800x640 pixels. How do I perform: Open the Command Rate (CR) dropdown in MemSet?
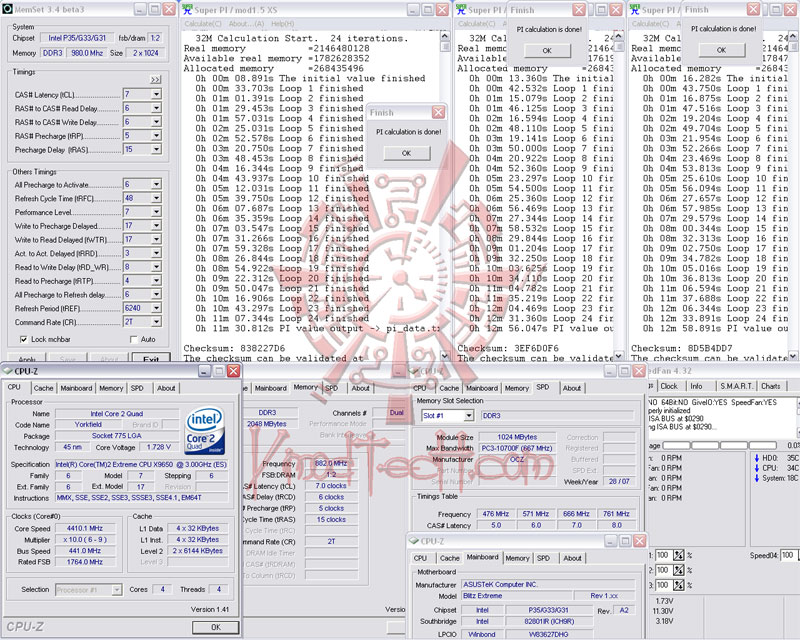coord(156,322)
